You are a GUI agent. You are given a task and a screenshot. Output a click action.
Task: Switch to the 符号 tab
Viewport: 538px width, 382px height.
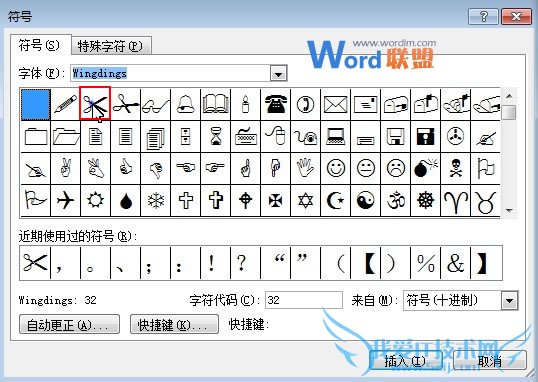pyautogui.click(x=40, y=45)
